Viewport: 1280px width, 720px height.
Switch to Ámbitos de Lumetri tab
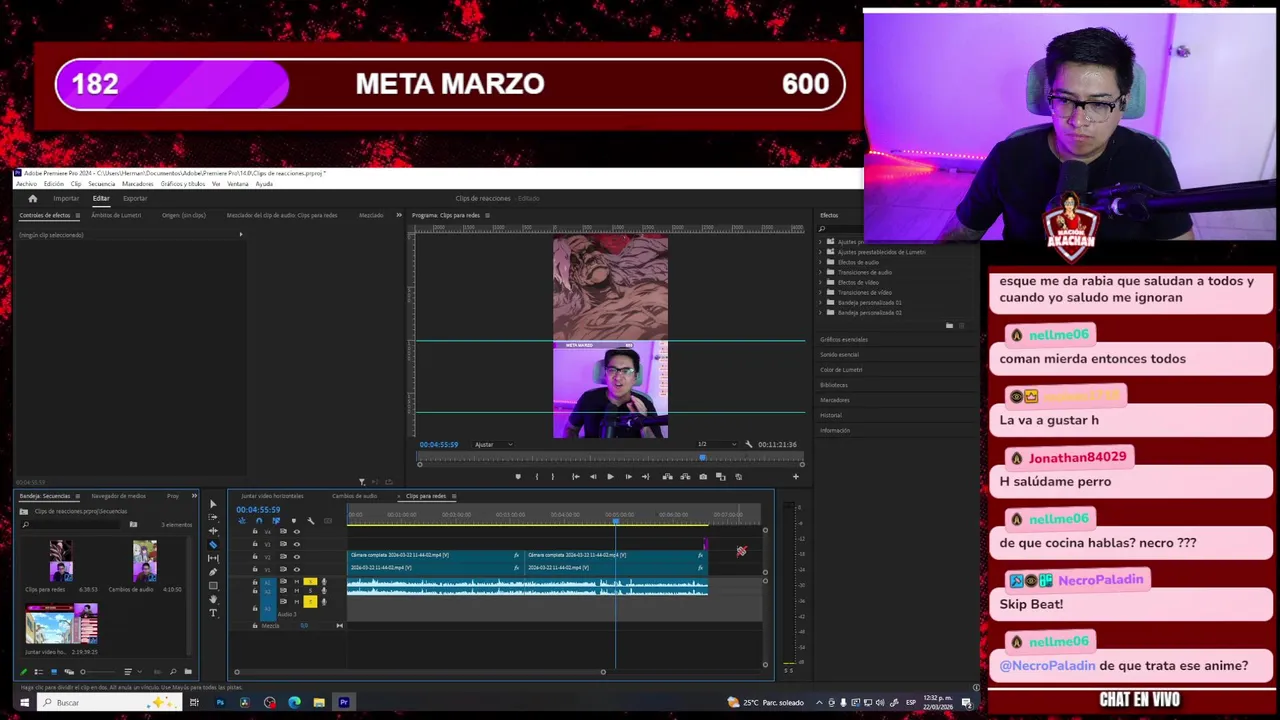116,215
